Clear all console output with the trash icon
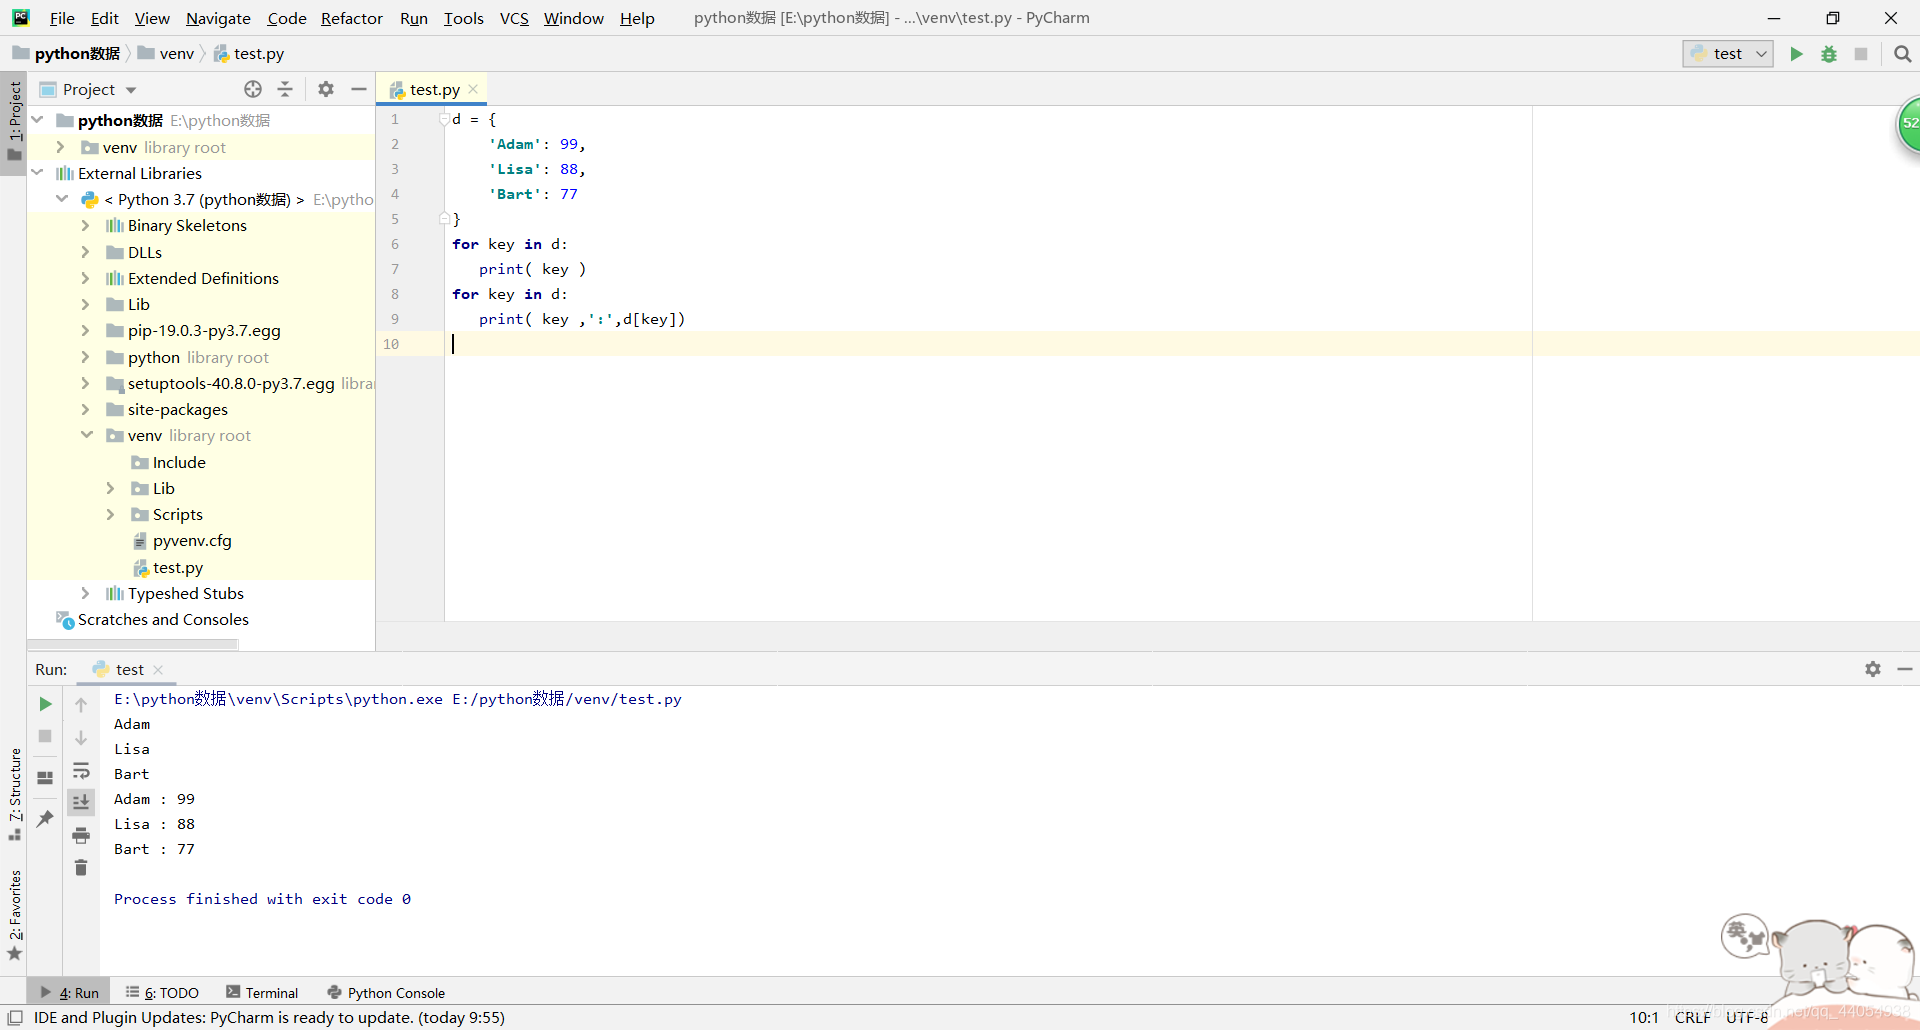The height and width of the screenshot is (1030, 1920). [81, 868]
